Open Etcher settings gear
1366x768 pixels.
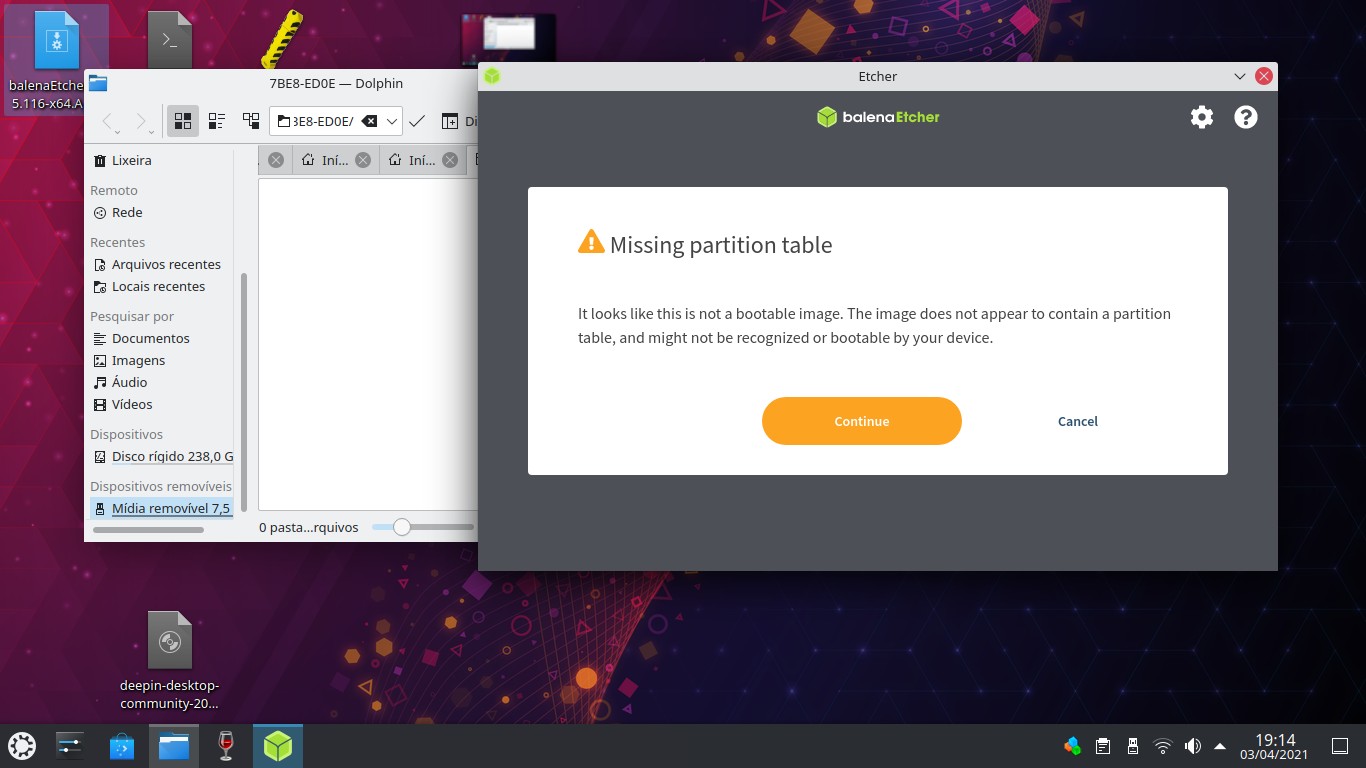(1202, 117)
